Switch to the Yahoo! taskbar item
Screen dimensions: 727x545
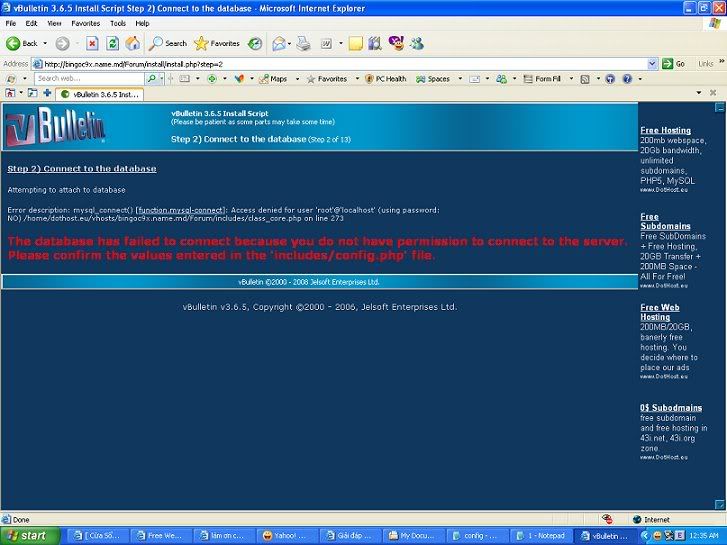click(x=288, y=536)
